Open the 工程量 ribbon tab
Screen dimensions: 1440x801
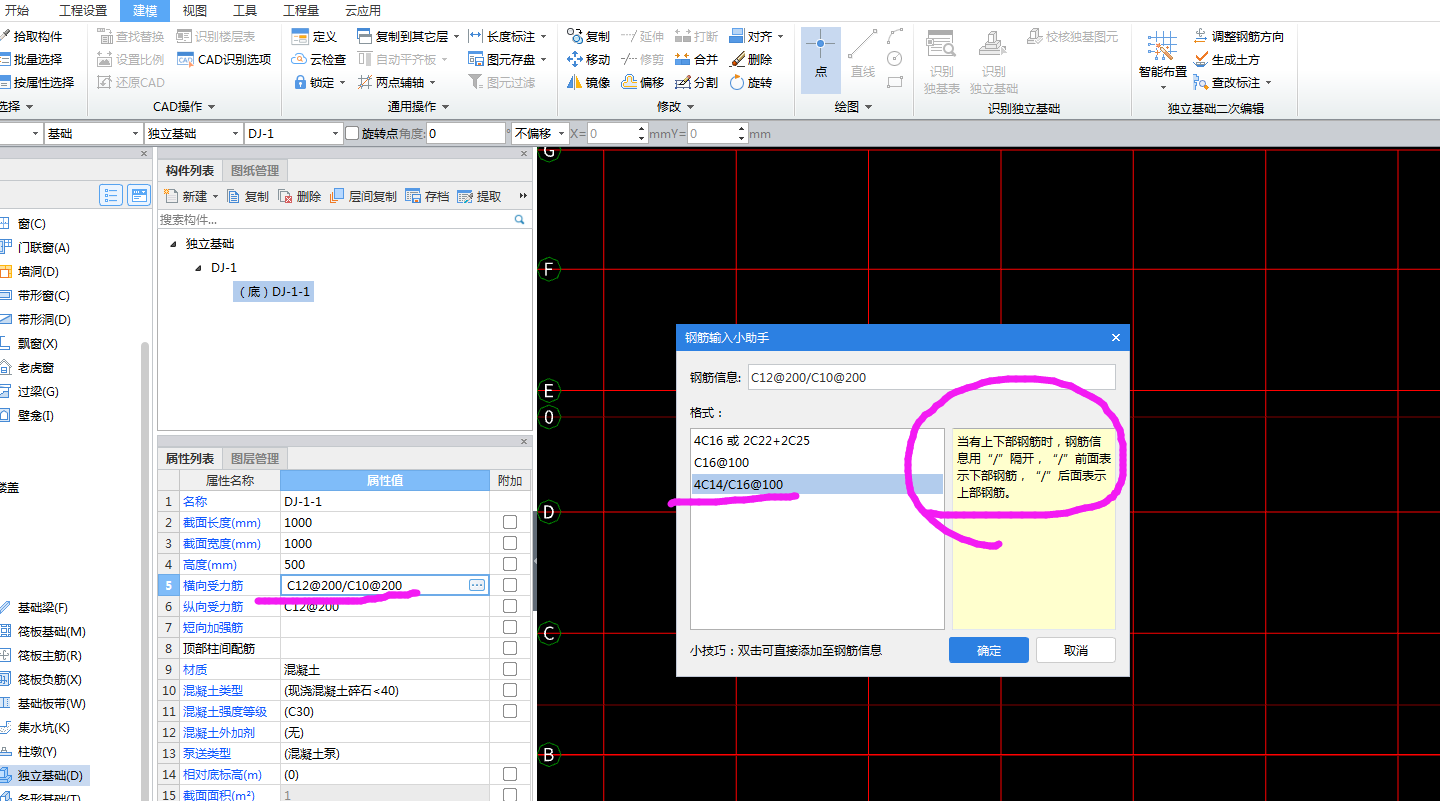[300, 11]
